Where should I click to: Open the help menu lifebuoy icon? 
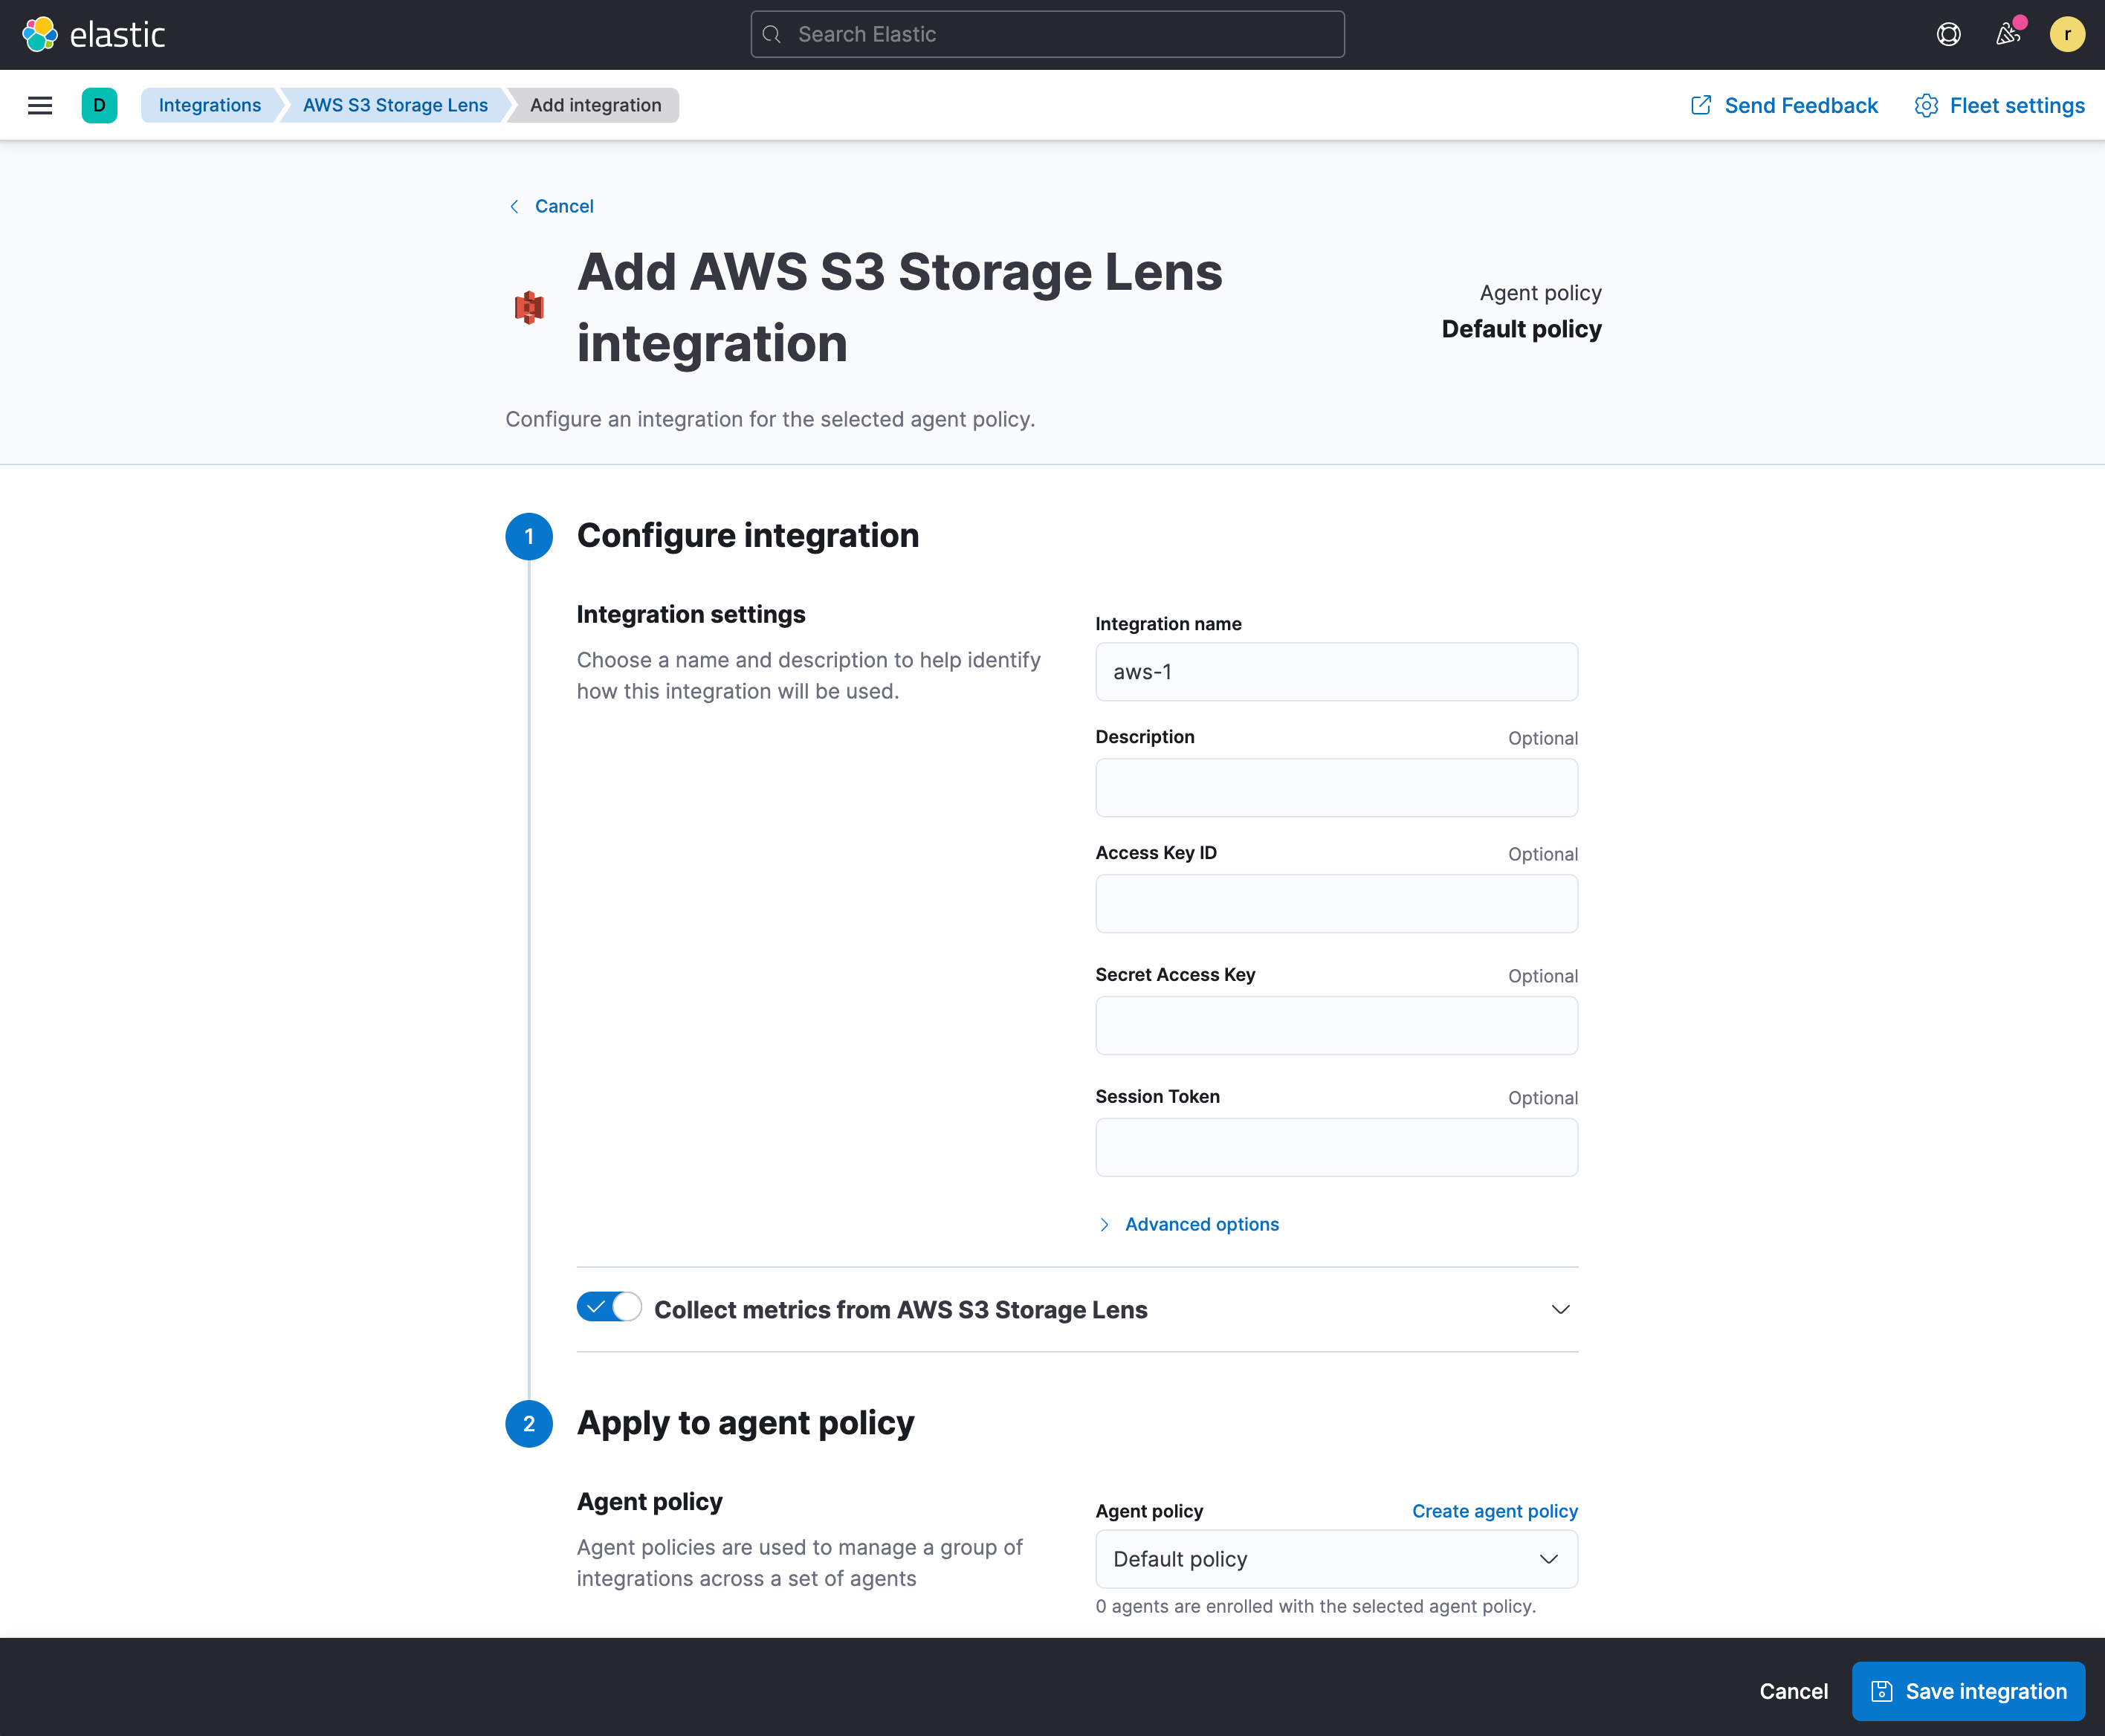coord(1948,34)
